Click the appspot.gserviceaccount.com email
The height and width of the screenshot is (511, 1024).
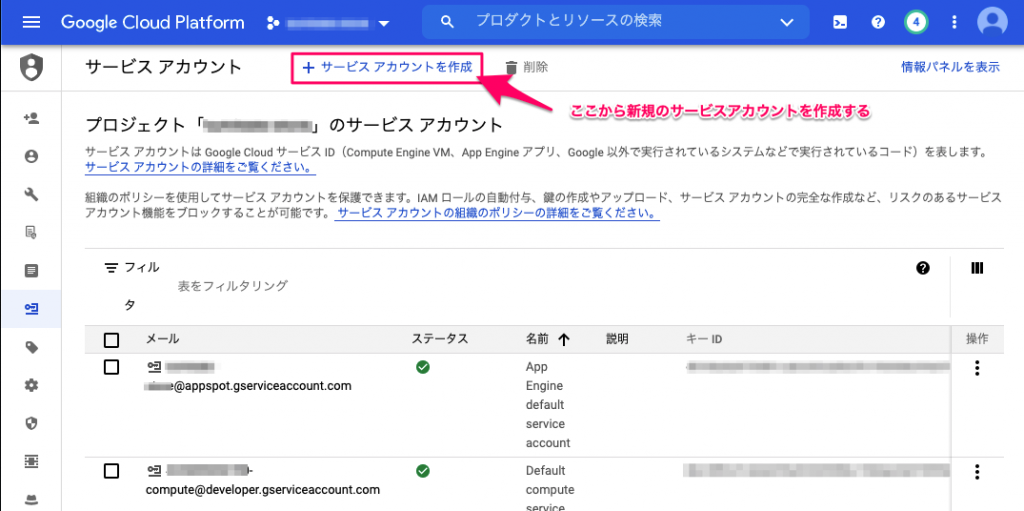point(249,386)
